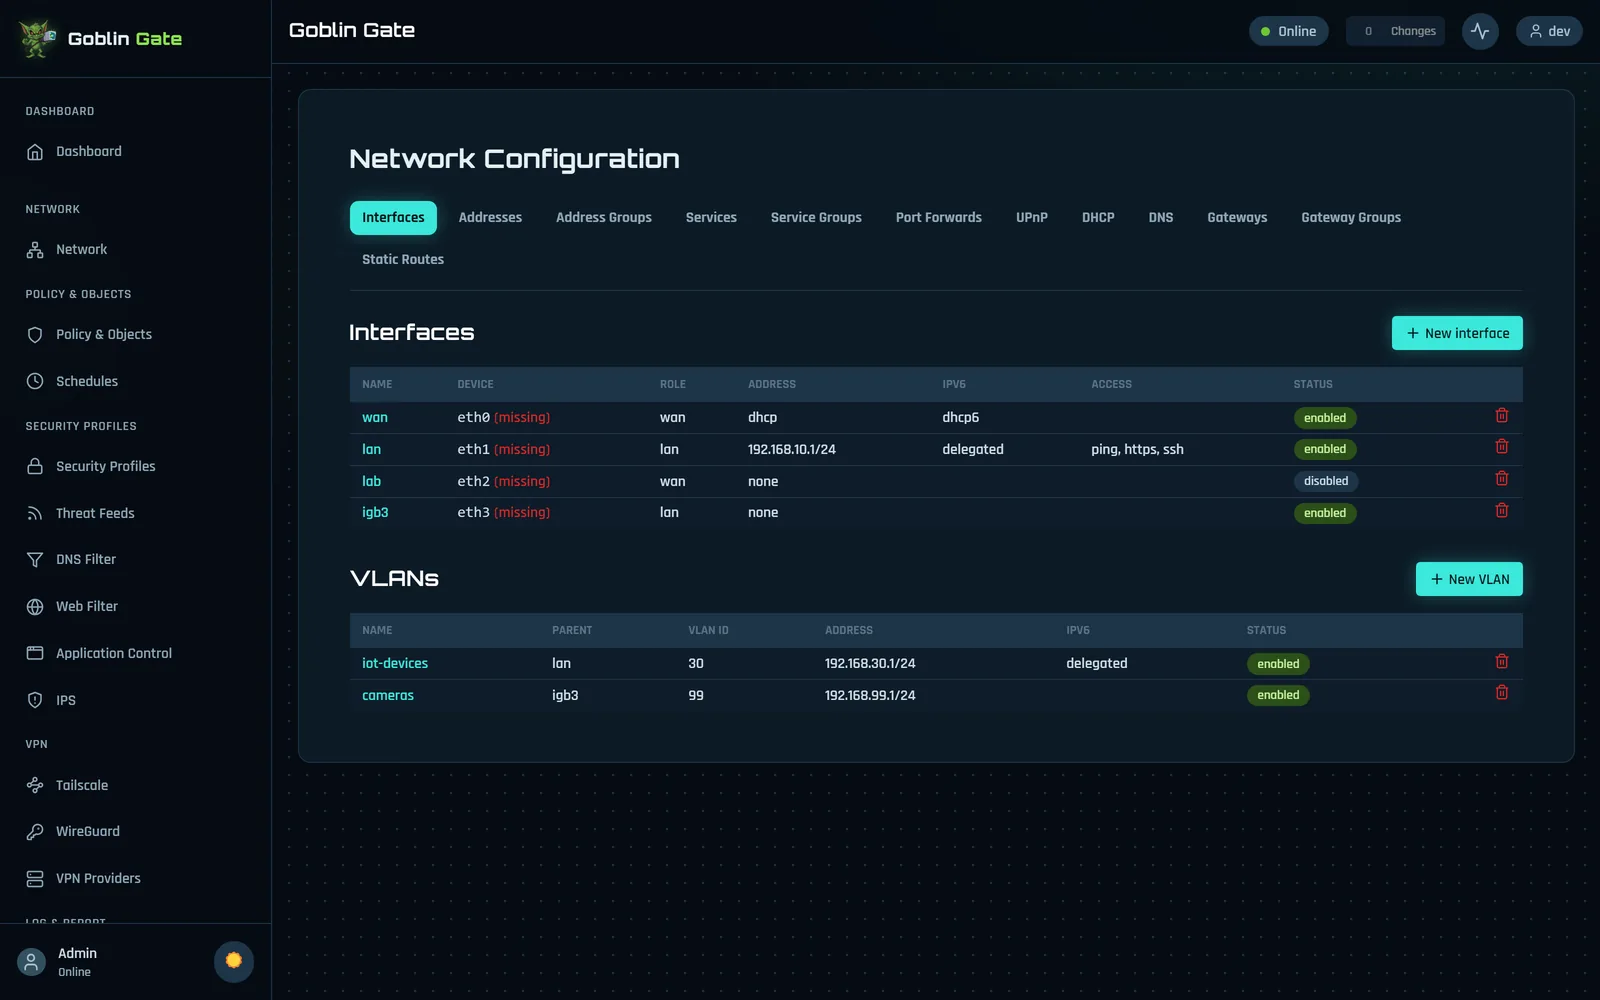
Task: Delete the lab interface row
Action: click(x=1501, y=479)
